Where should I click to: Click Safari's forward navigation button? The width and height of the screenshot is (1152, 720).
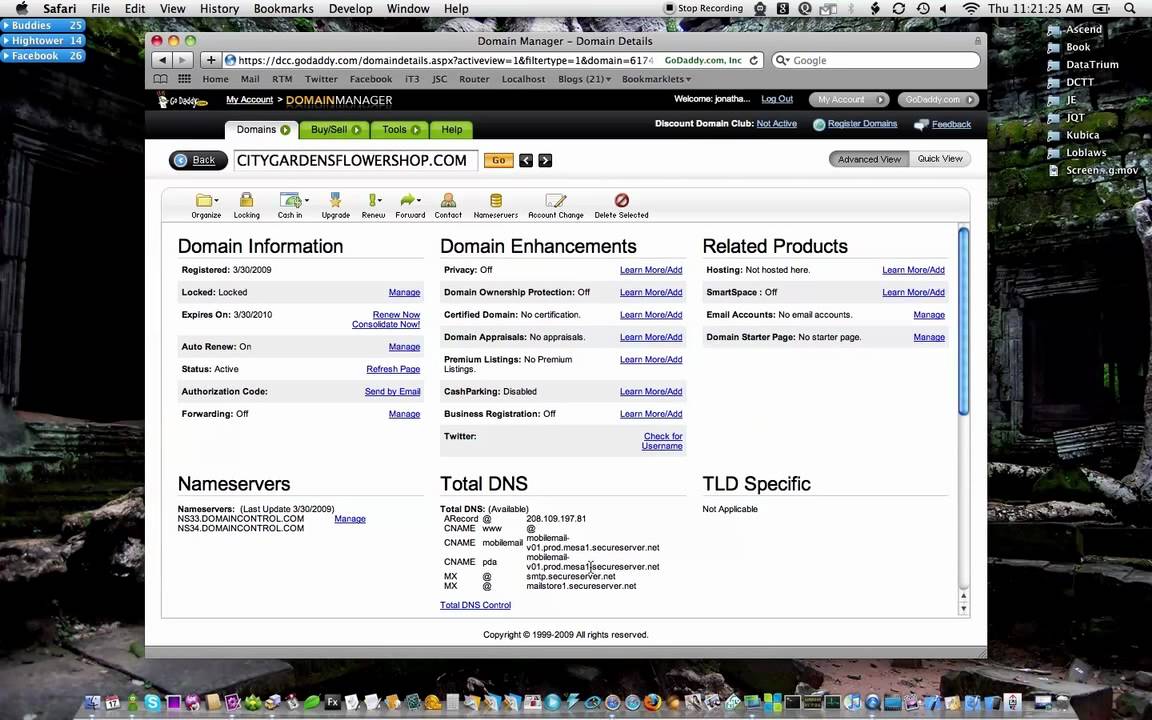click(183, 60)
